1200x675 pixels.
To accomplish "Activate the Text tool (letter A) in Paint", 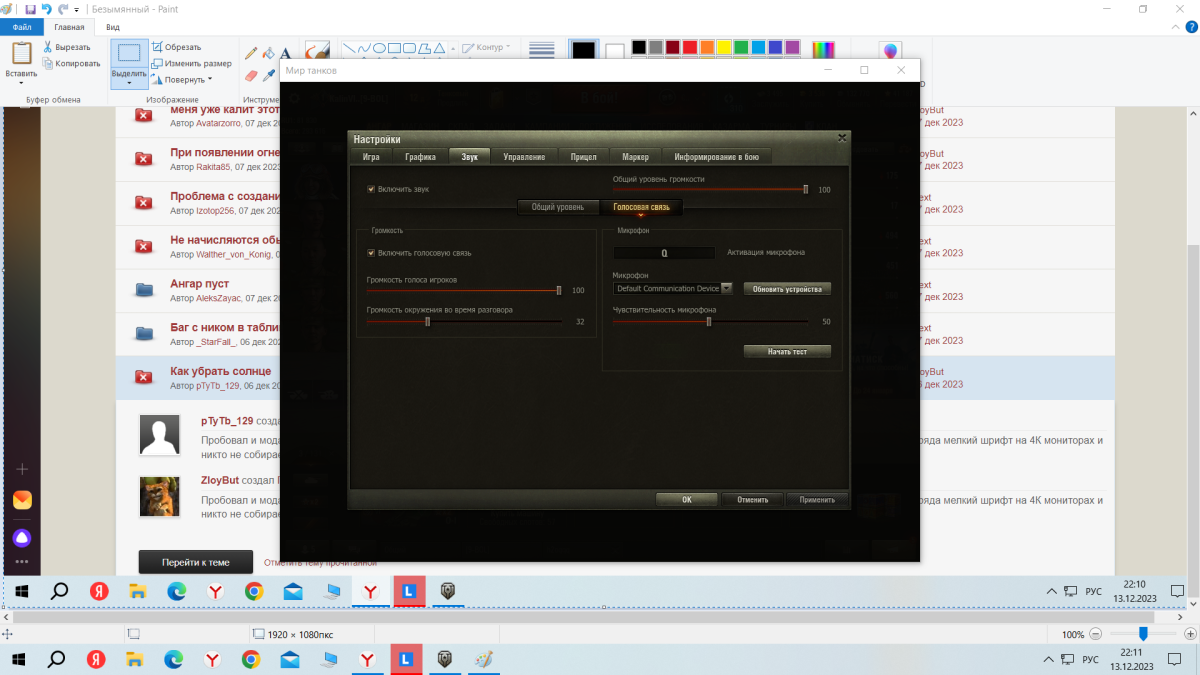I will [x=285, y=53].
